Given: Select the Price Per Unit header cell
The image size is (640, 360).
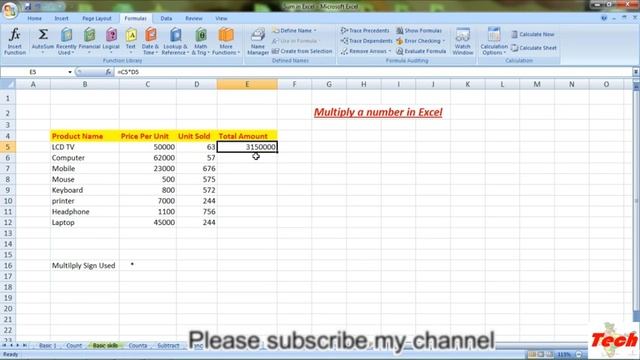Looking at the screenshot, I should click(148, 136).
